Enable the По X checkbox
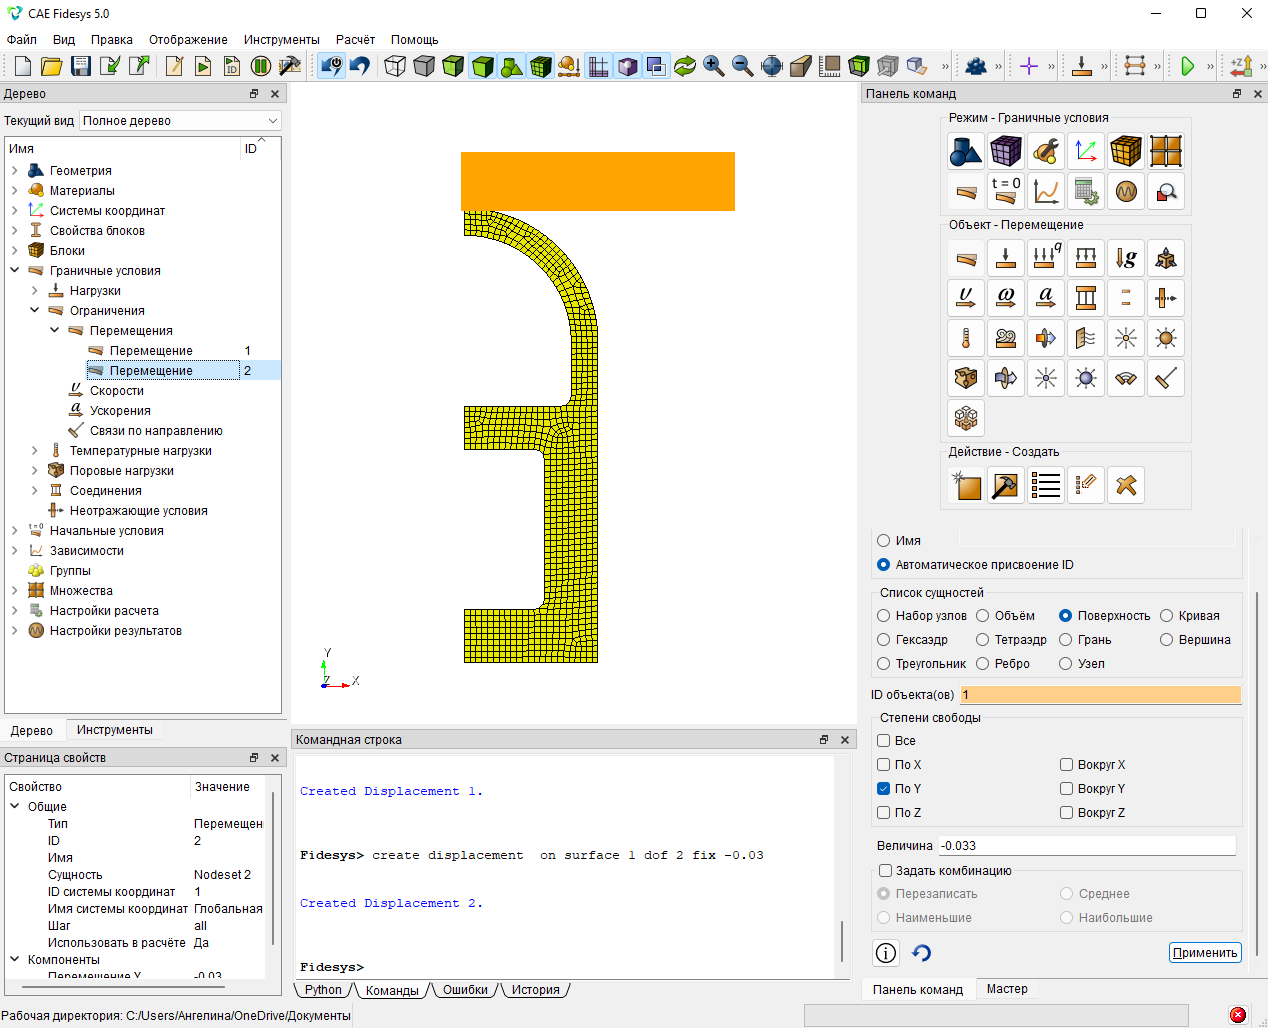The image size is (1268, 1028). coord(884,765)
